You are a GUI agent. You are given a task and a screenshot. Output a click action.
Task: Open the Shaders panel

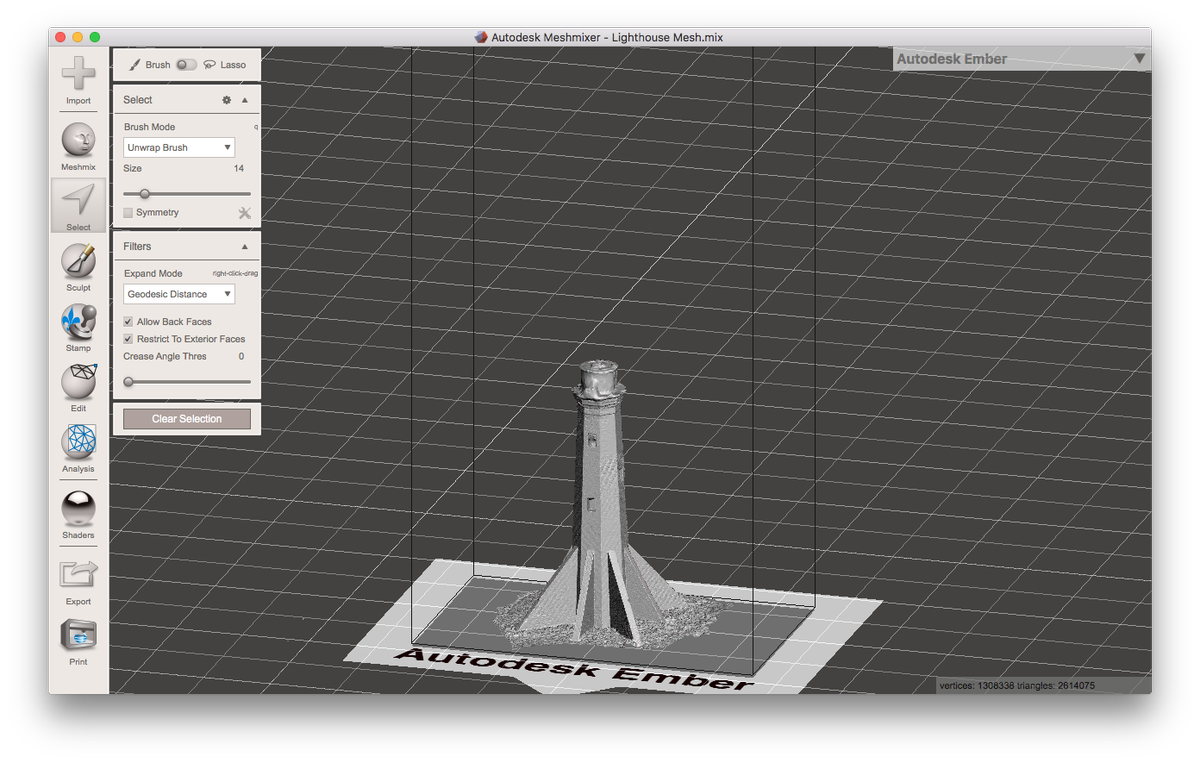pos(78,514)
